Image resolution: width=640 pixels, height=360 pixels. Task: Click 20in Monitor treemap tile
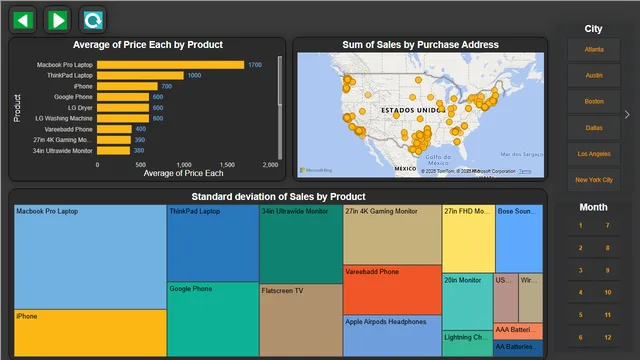point(468,302)
